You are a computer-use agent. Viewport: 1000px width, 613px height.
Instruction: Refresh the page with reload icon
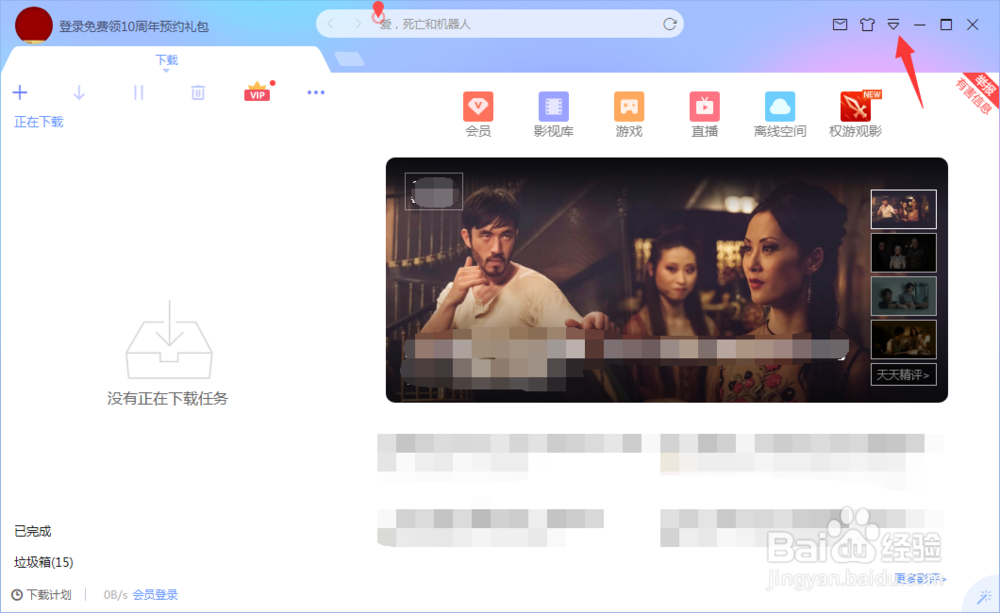670,24
